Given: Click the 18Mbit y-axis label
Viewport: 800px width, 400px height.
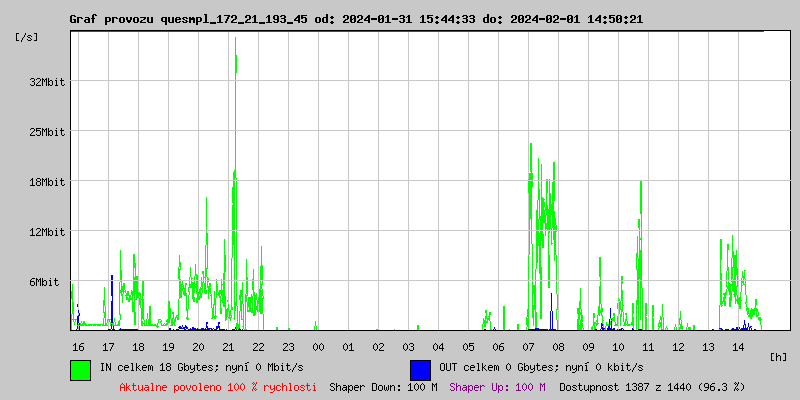Looking at the screenshot, I should click(47, 182).
